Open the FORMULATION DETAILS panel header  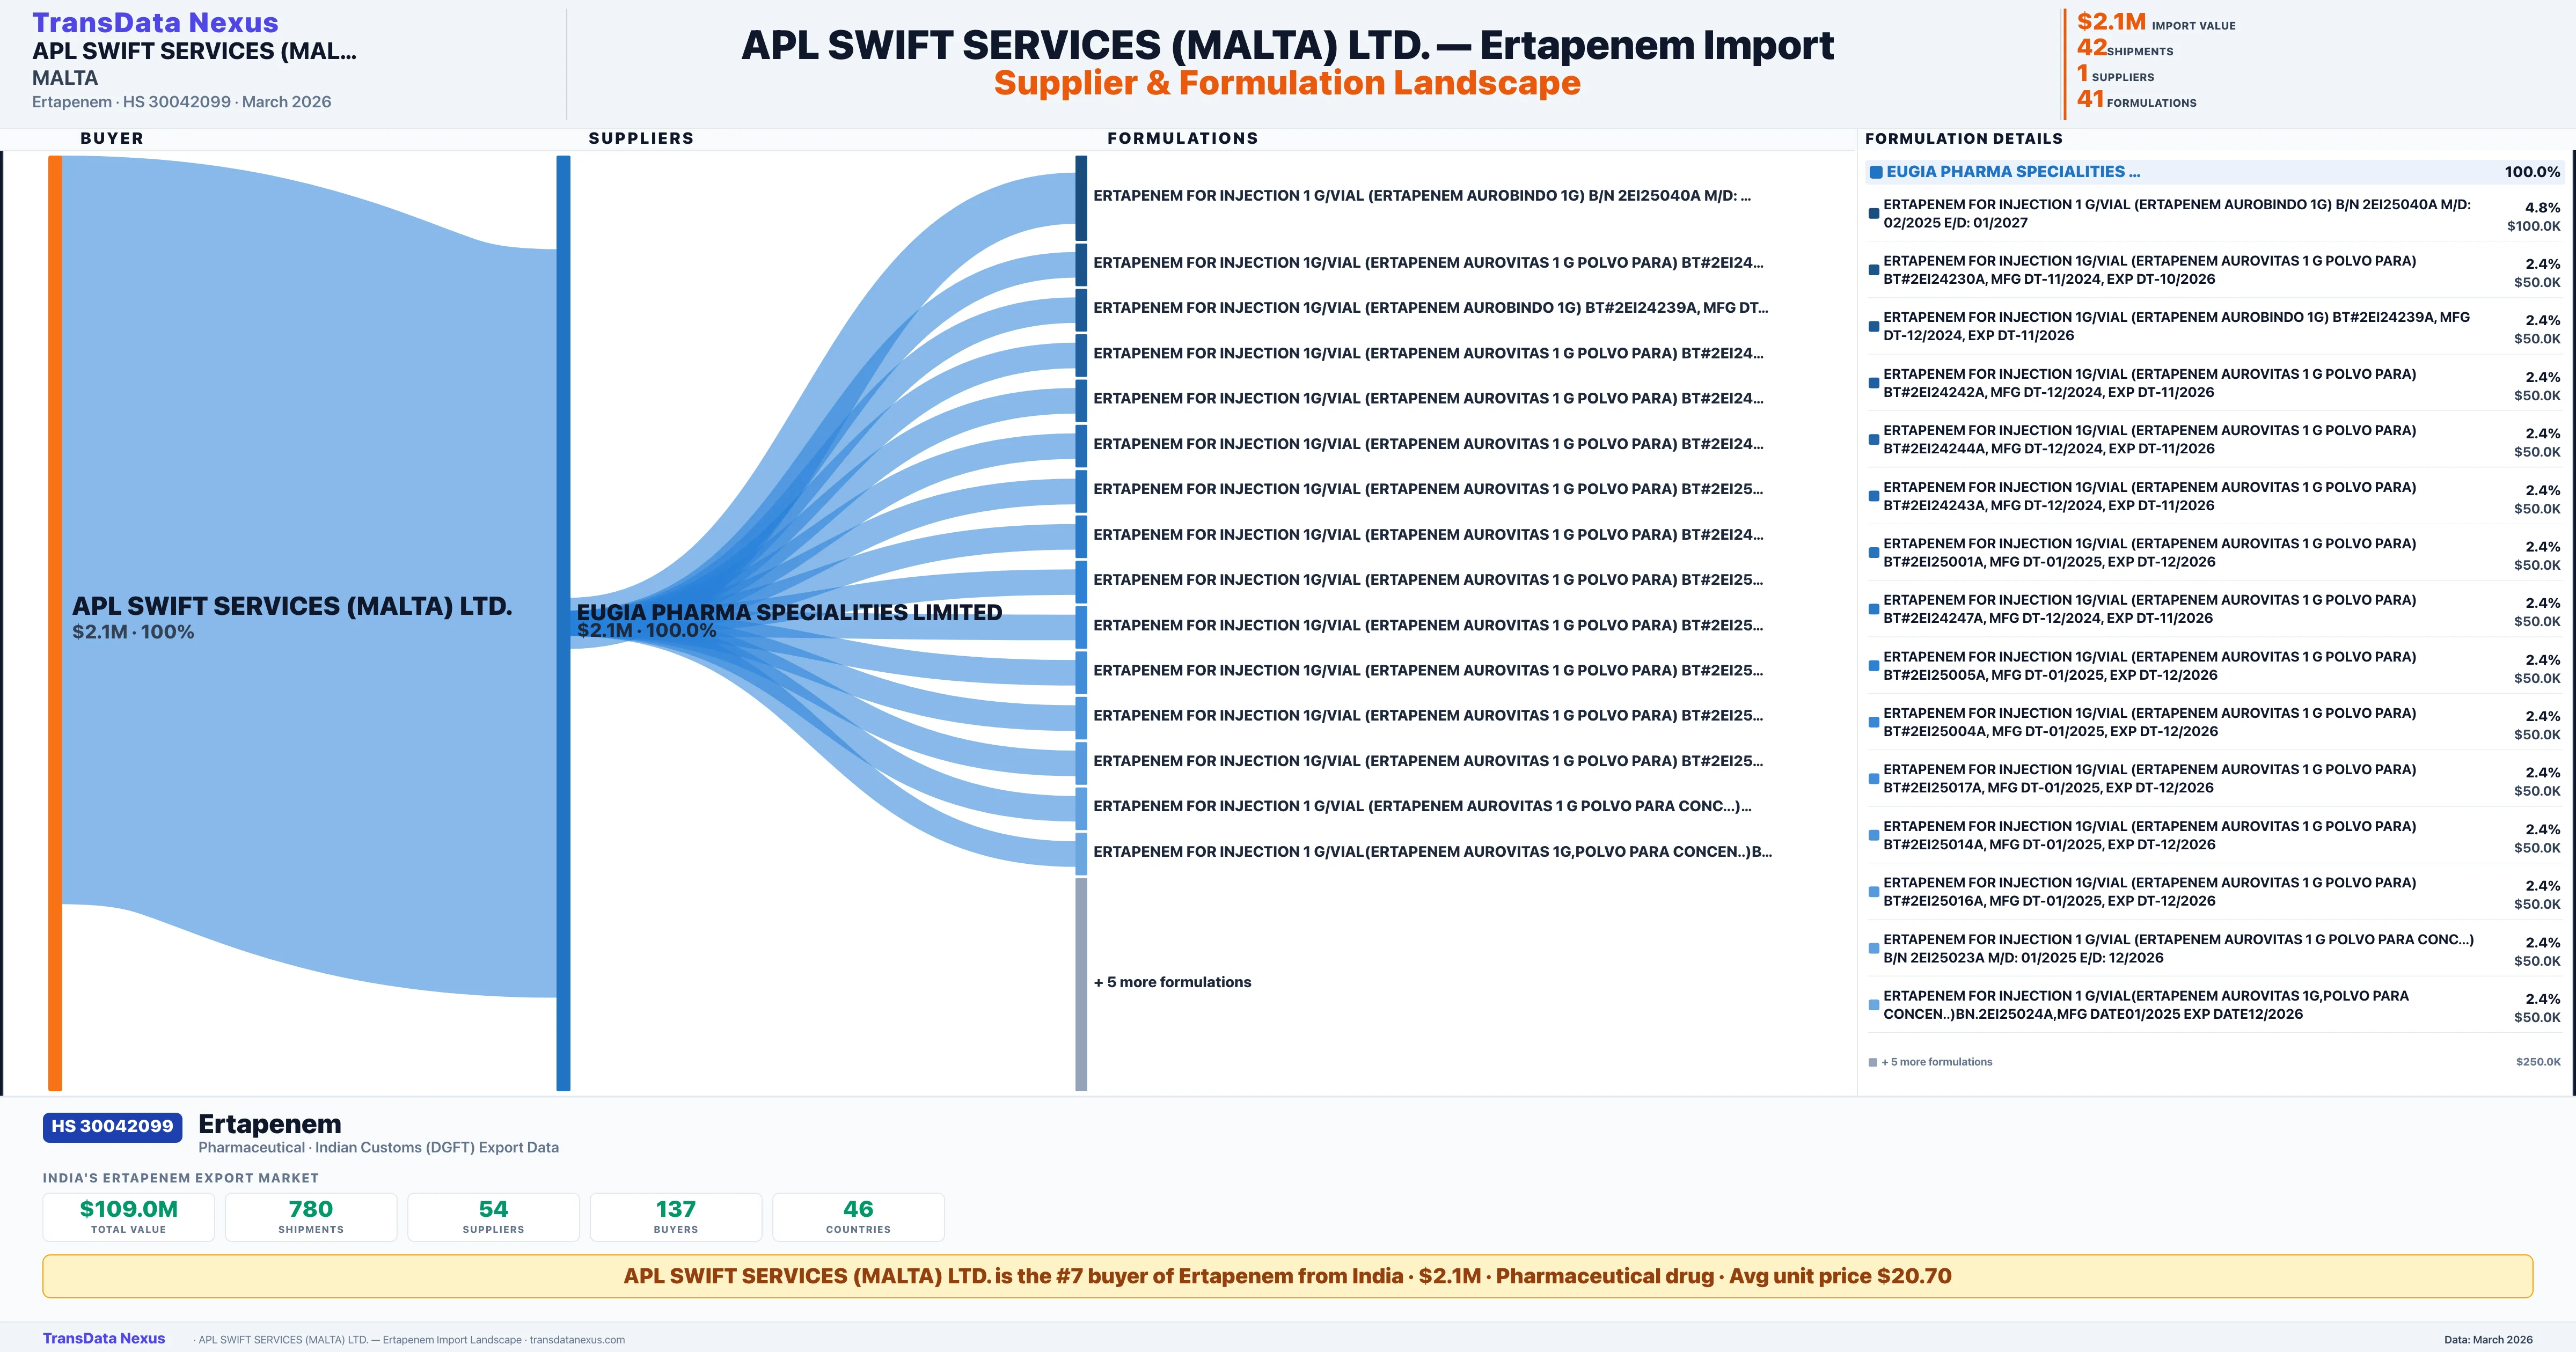click(x=1964, y=138)
